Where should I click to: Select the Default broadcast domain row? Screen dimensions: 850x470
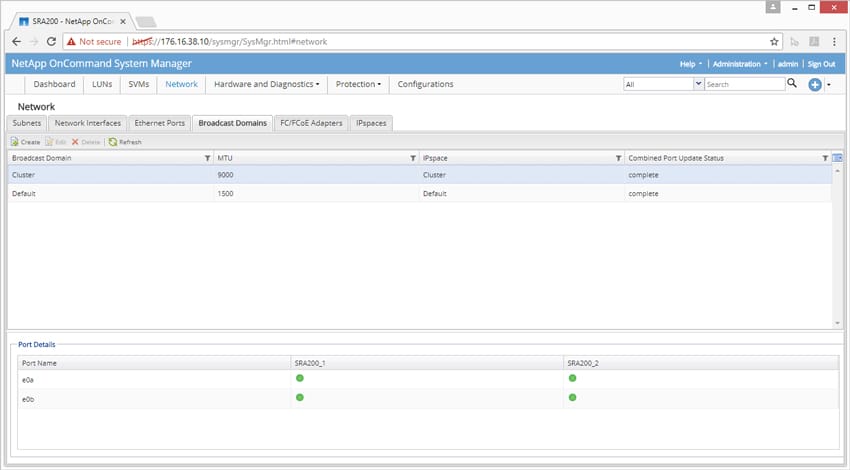(x=419, y=194)
